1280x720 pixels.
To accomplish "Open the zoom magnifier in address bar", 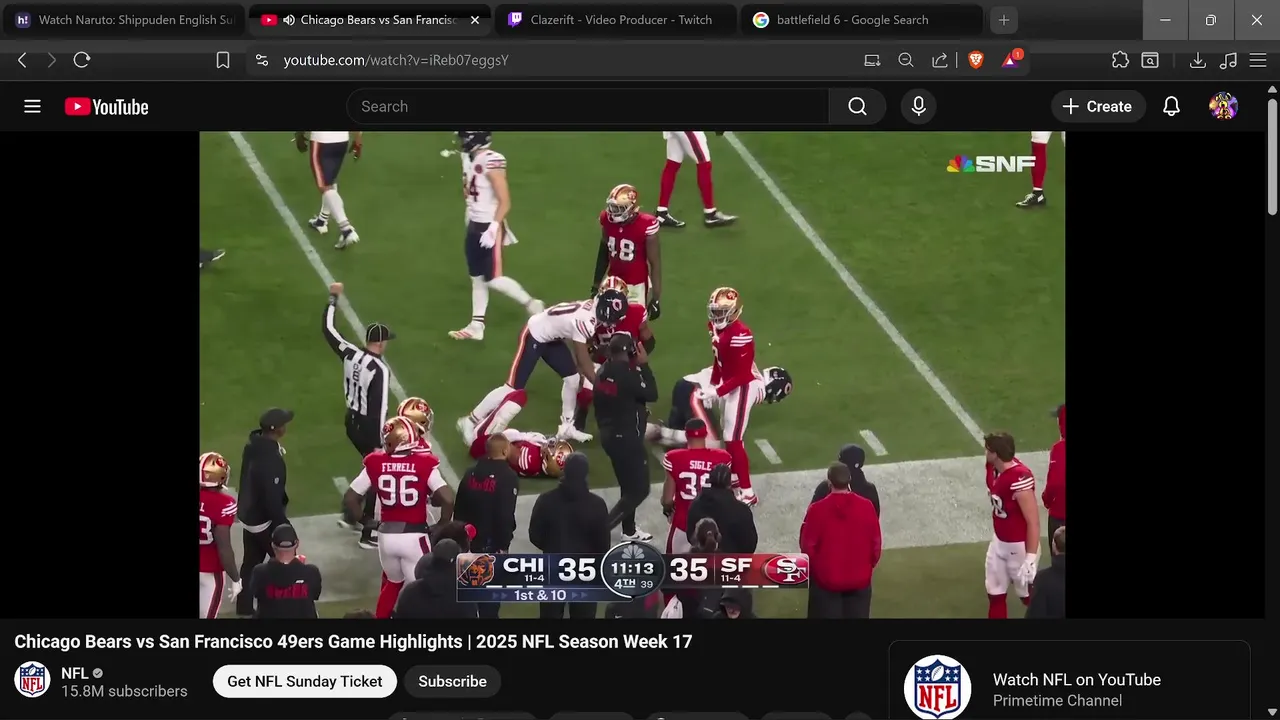I will click(906, 60).
